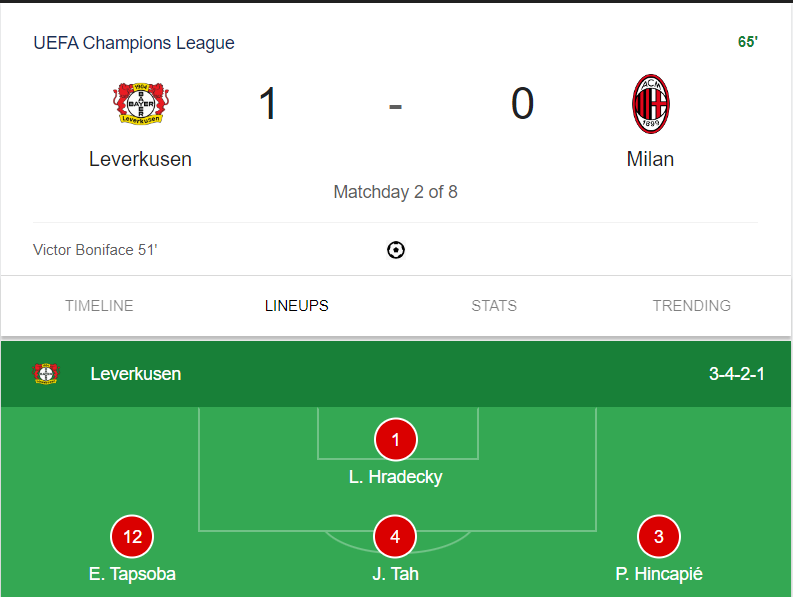Select number 12 player circle

[132, 536]
